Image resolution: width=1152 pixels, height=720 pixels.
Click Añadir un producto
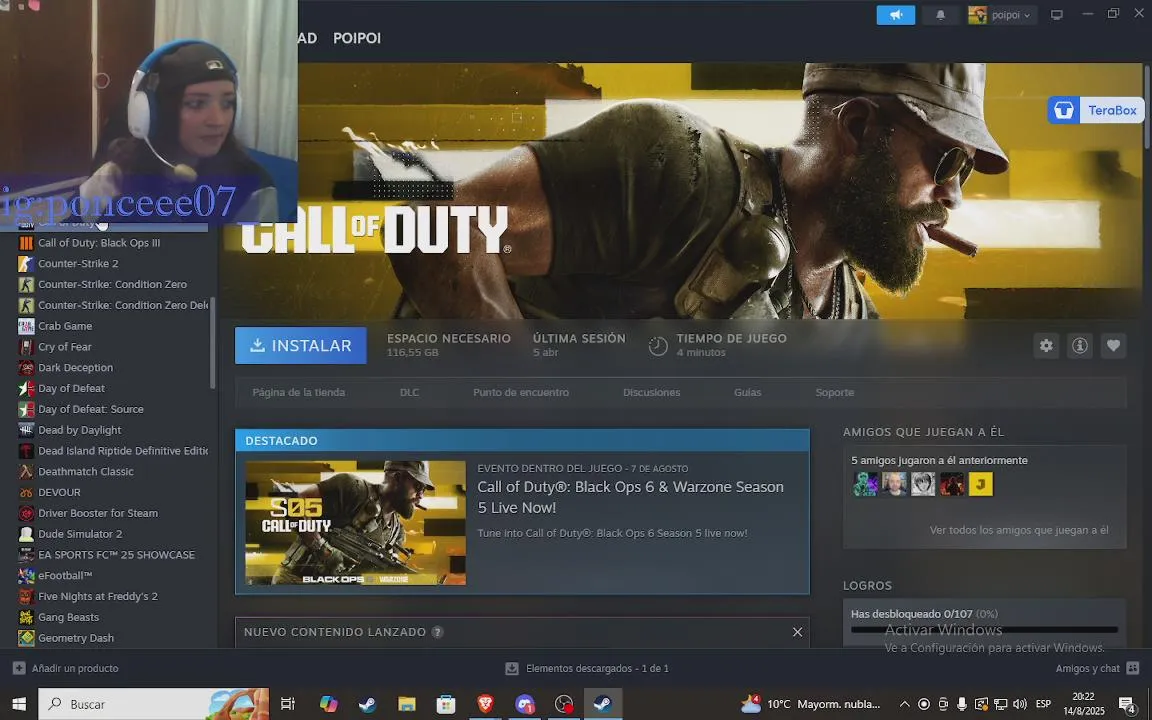[x=65, y=668]
